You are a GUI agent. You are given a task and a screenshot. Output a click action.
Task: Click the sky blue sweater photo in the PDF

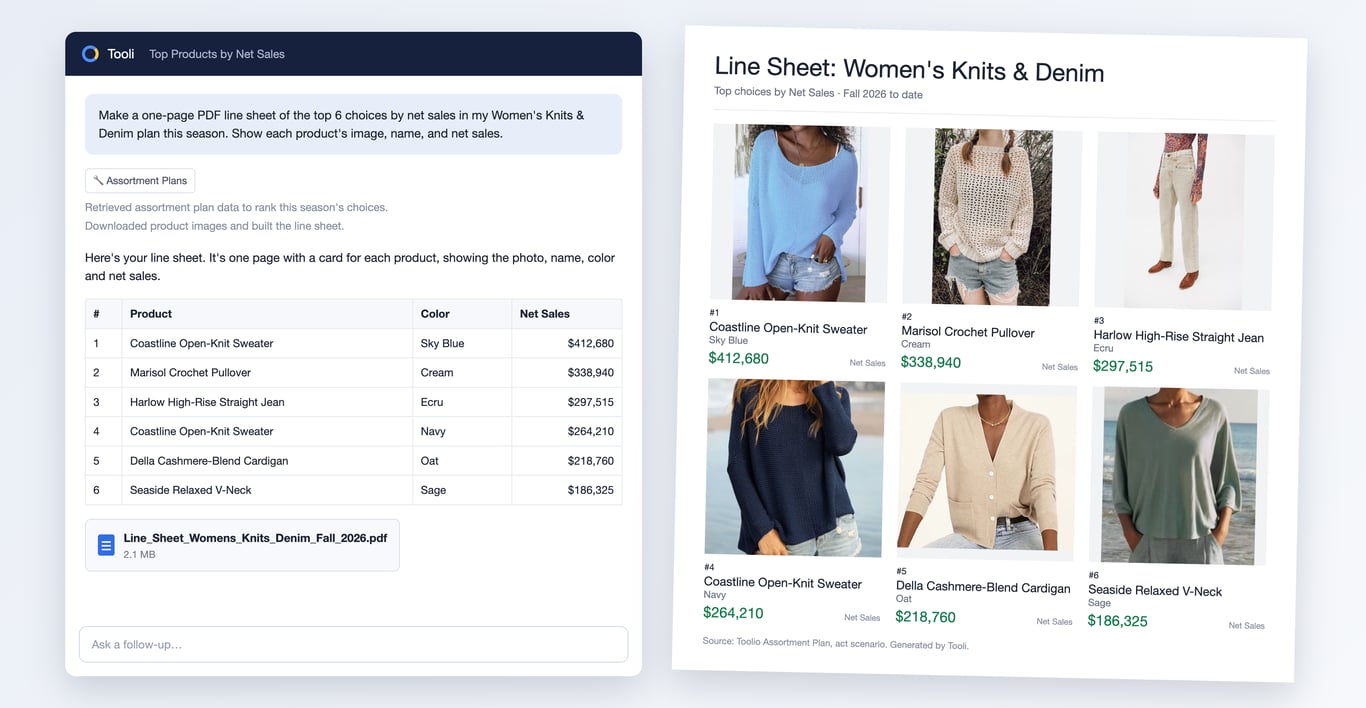click(800, 213)
